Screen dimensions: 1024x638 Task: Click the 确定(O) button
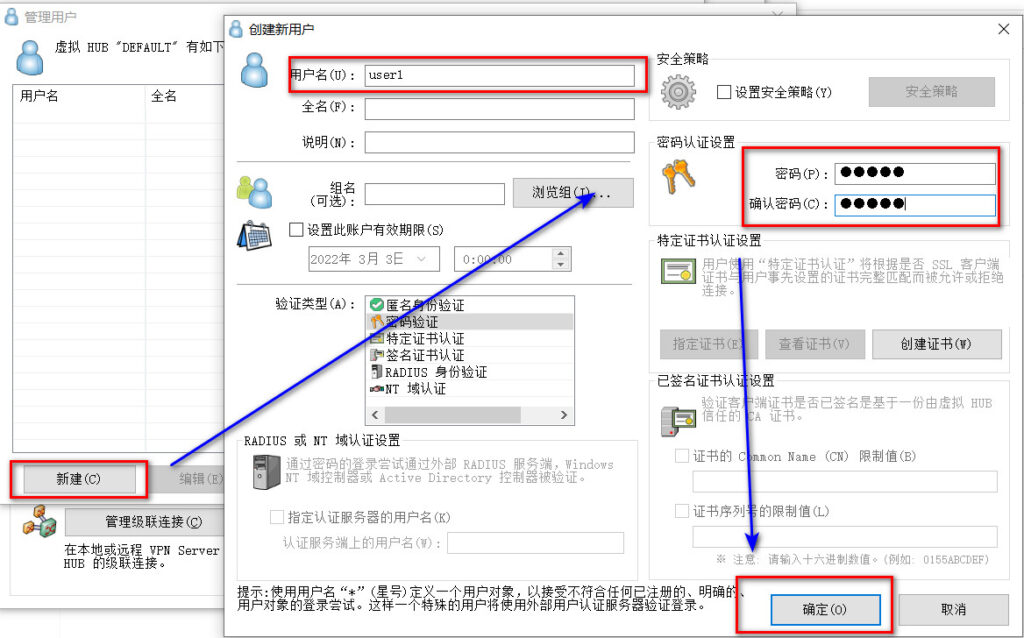pos(825,609)
